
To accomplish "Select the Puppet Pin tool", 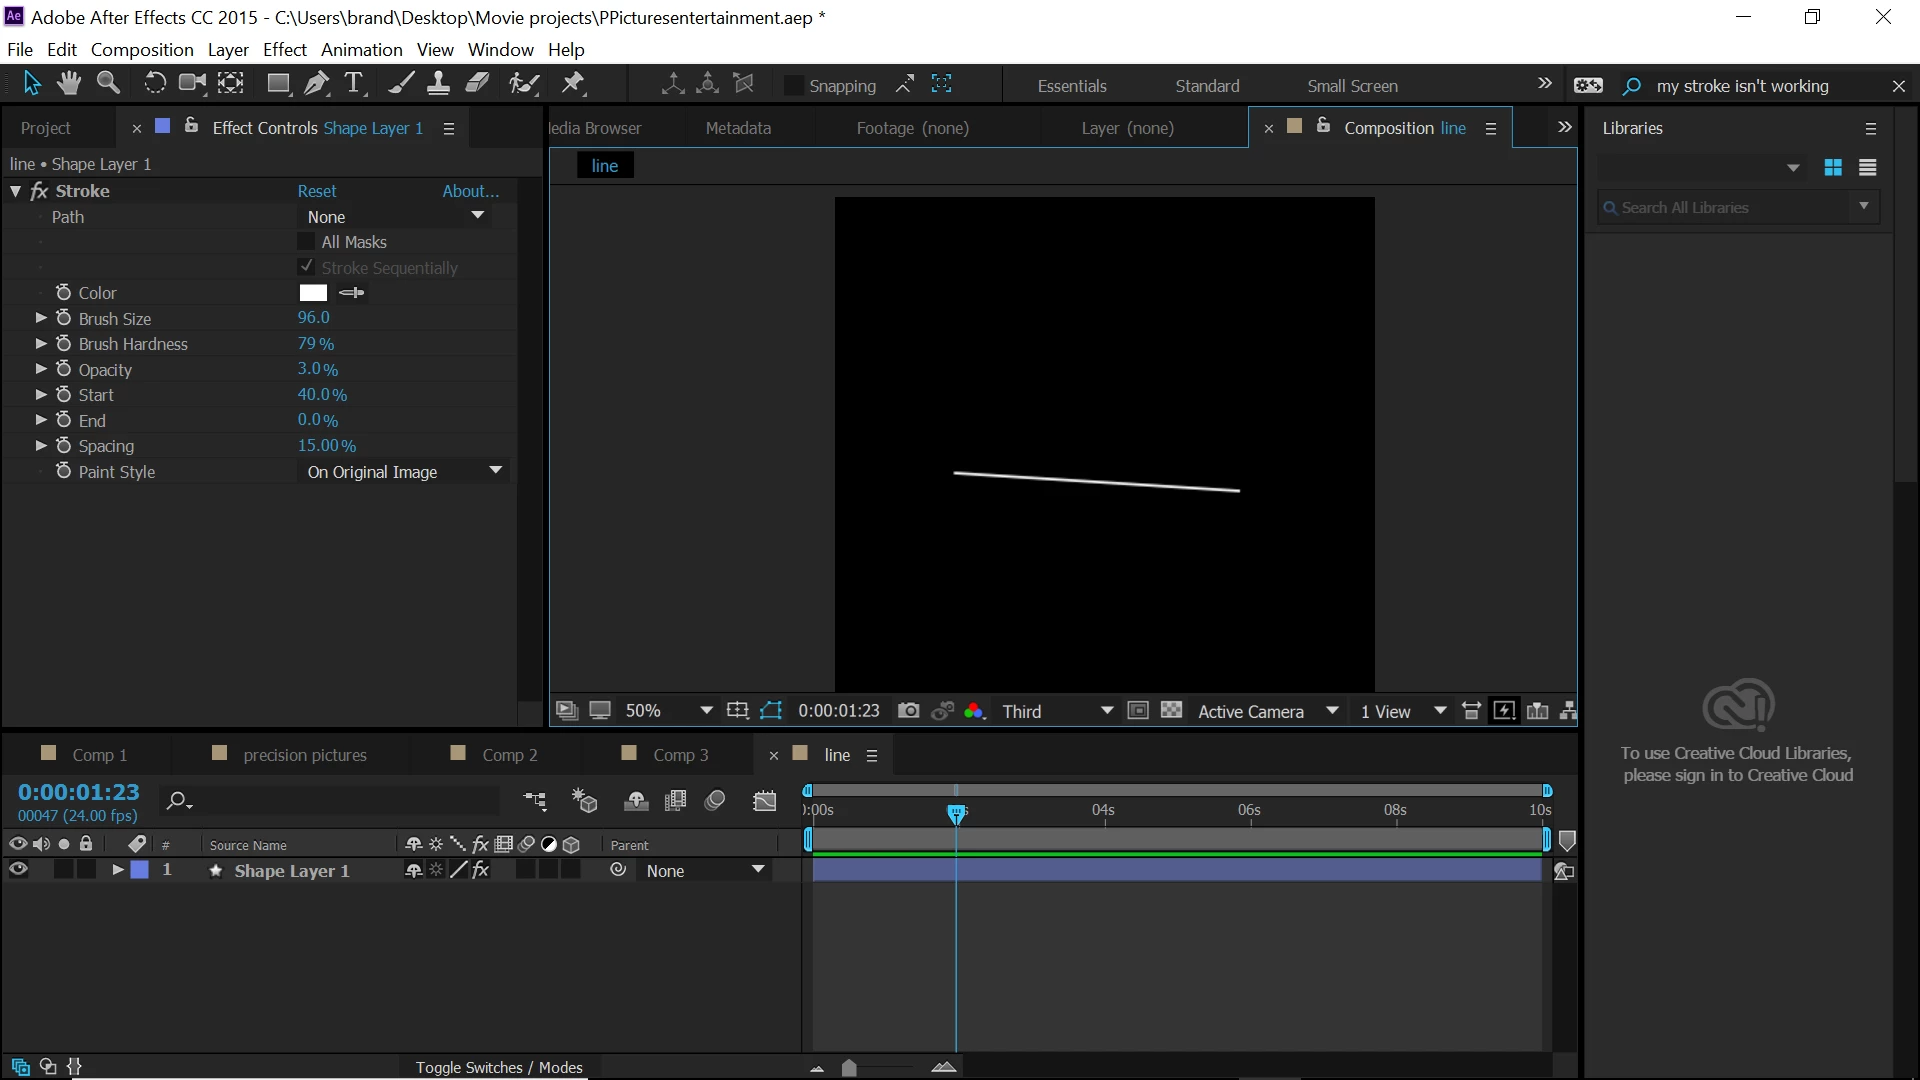I will [x=573, y=84].
